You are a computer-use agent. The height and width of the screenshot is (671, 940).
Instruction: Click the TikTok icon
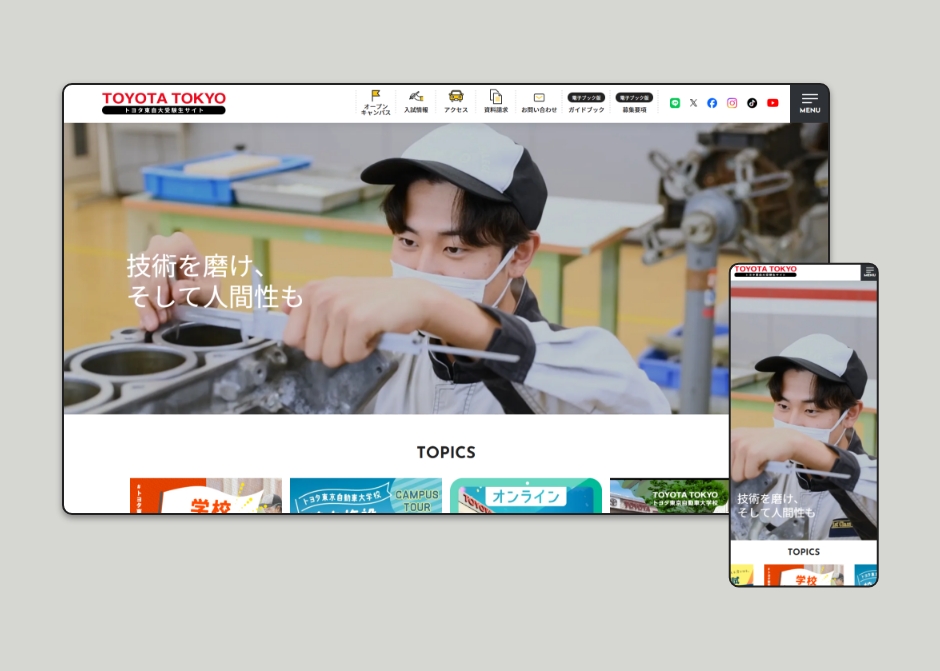pos(752,102)
